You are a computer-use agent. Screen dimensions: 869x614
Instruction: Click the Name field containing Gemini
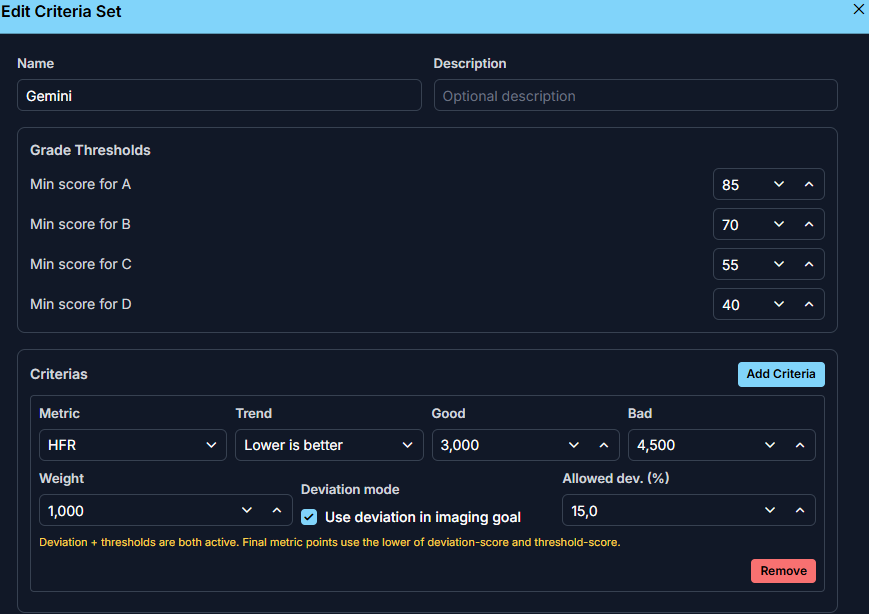219,96
